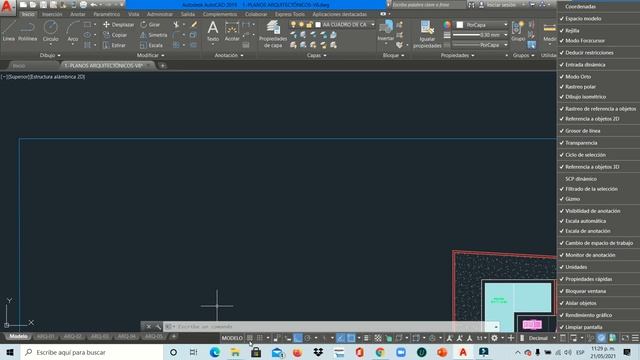Open the Paramétrico ribbon tab

coord(107,14)
